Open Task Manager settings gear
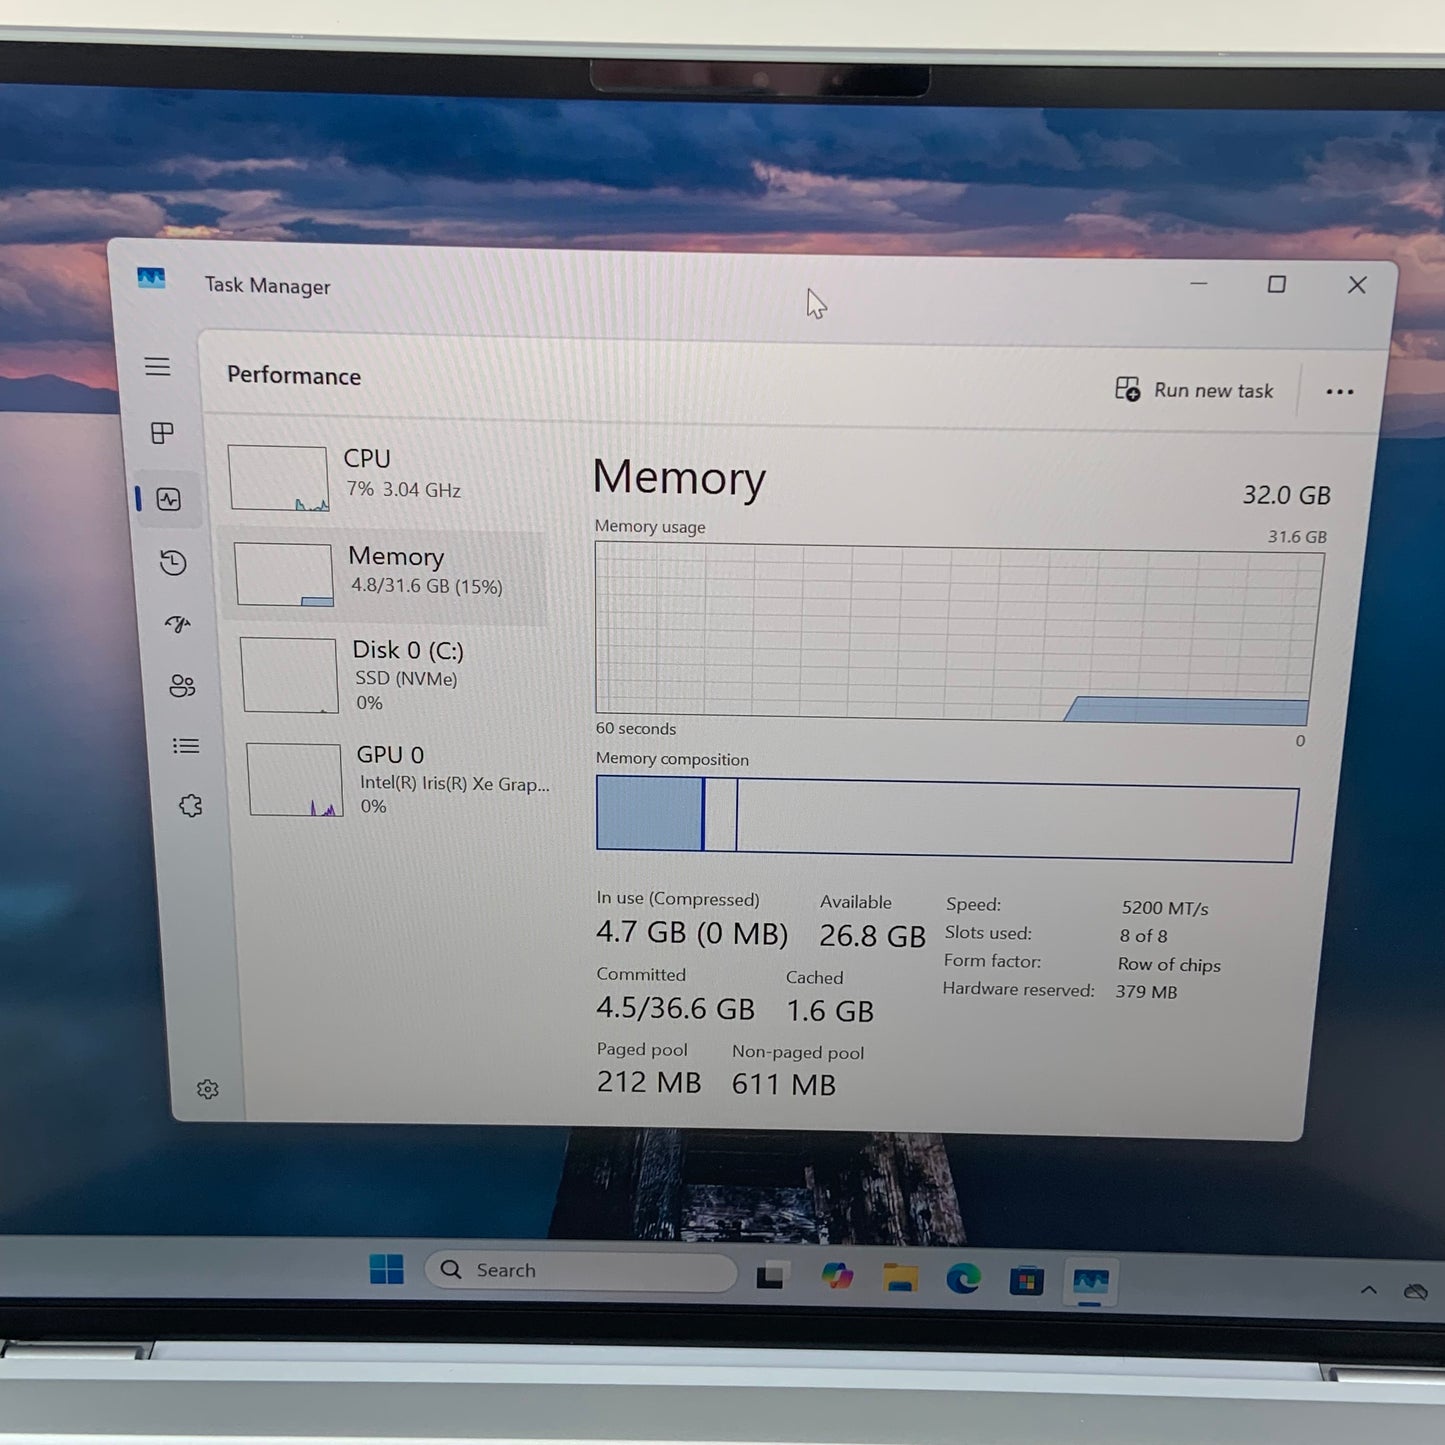 click(207, 1089)
